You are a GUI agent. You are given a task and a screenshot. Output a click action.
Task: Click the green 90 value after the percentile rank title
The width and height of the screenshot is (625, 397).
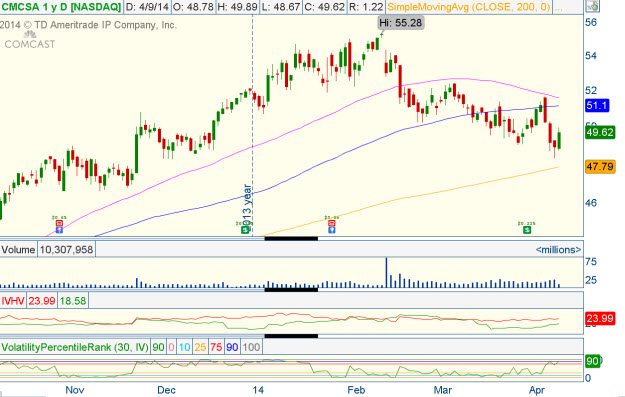point(158,347)
